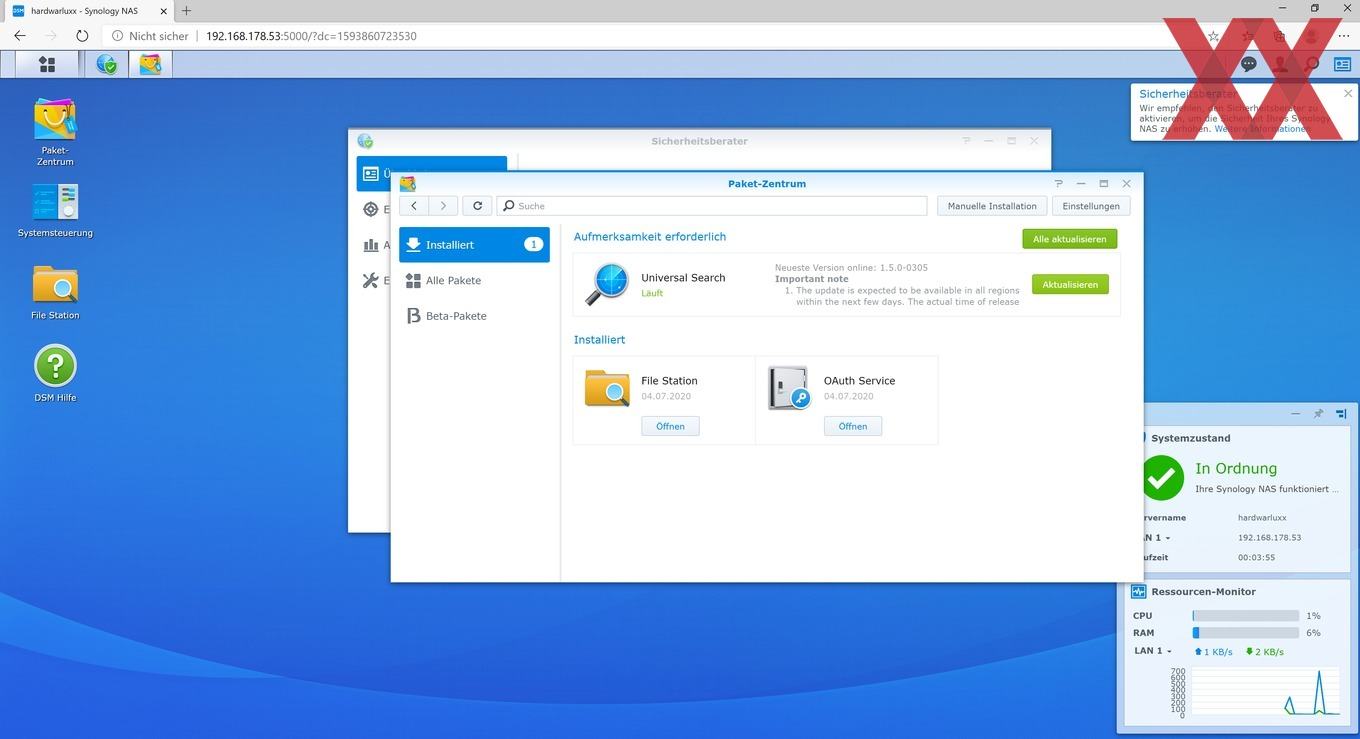Screen dimensions: 1360x739
Task: Switch to Sicherheitsberater via its taskbar icon
Action: tap(106, 64)
